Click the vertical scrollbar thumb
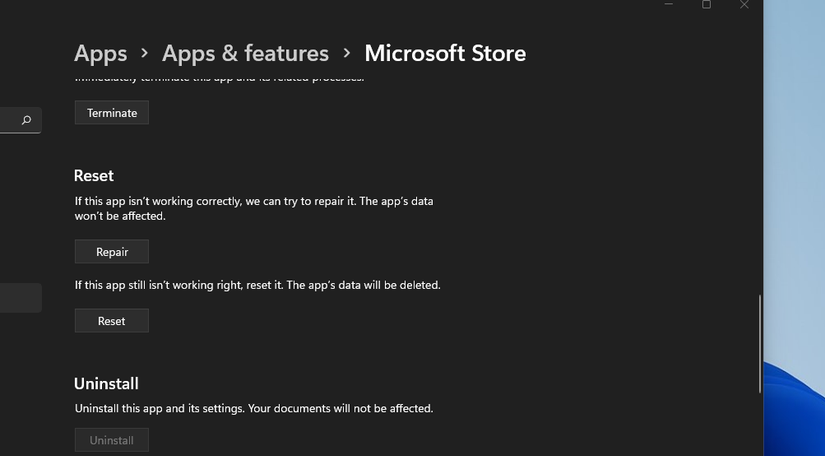The image size is (825, 456). pos(760,345)
